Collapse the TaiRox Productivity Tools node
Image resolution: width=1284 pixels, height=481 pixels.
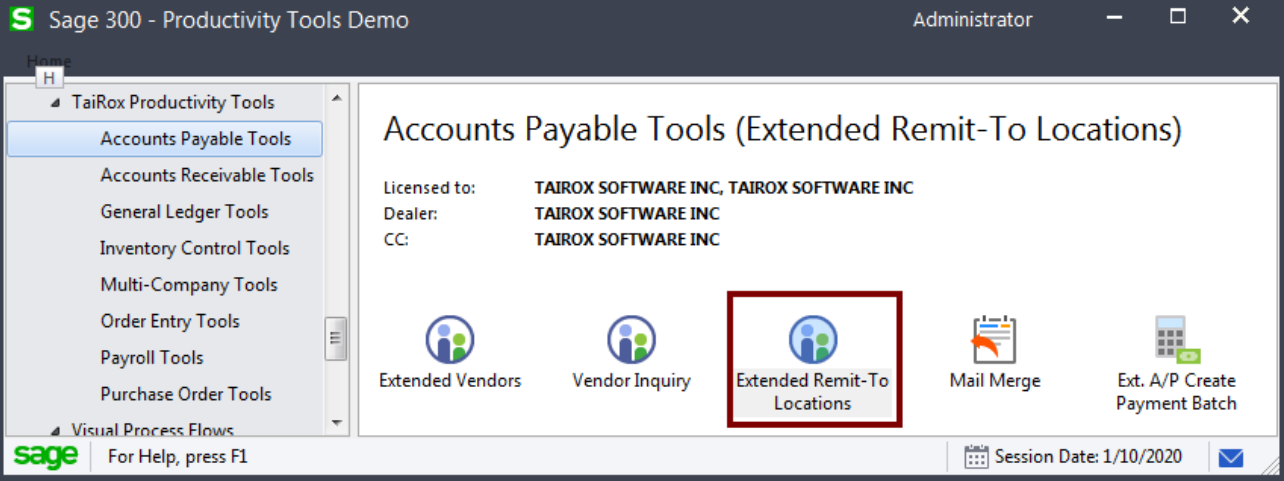[x=55, y=103]
